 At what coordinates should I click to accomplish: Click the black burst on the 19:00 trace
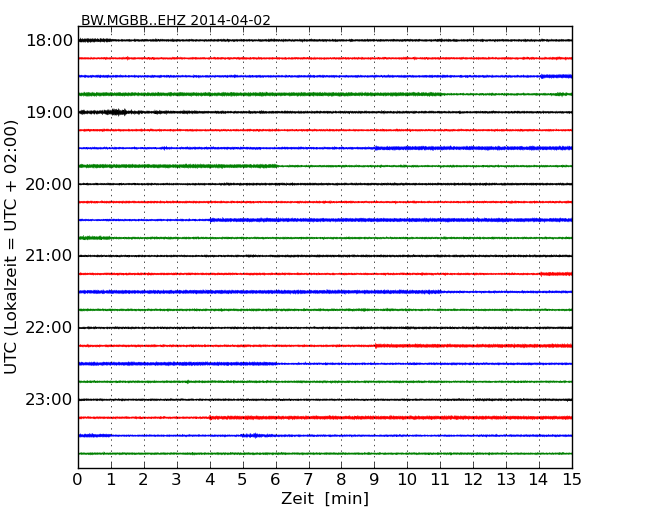(x=116, y=112)
